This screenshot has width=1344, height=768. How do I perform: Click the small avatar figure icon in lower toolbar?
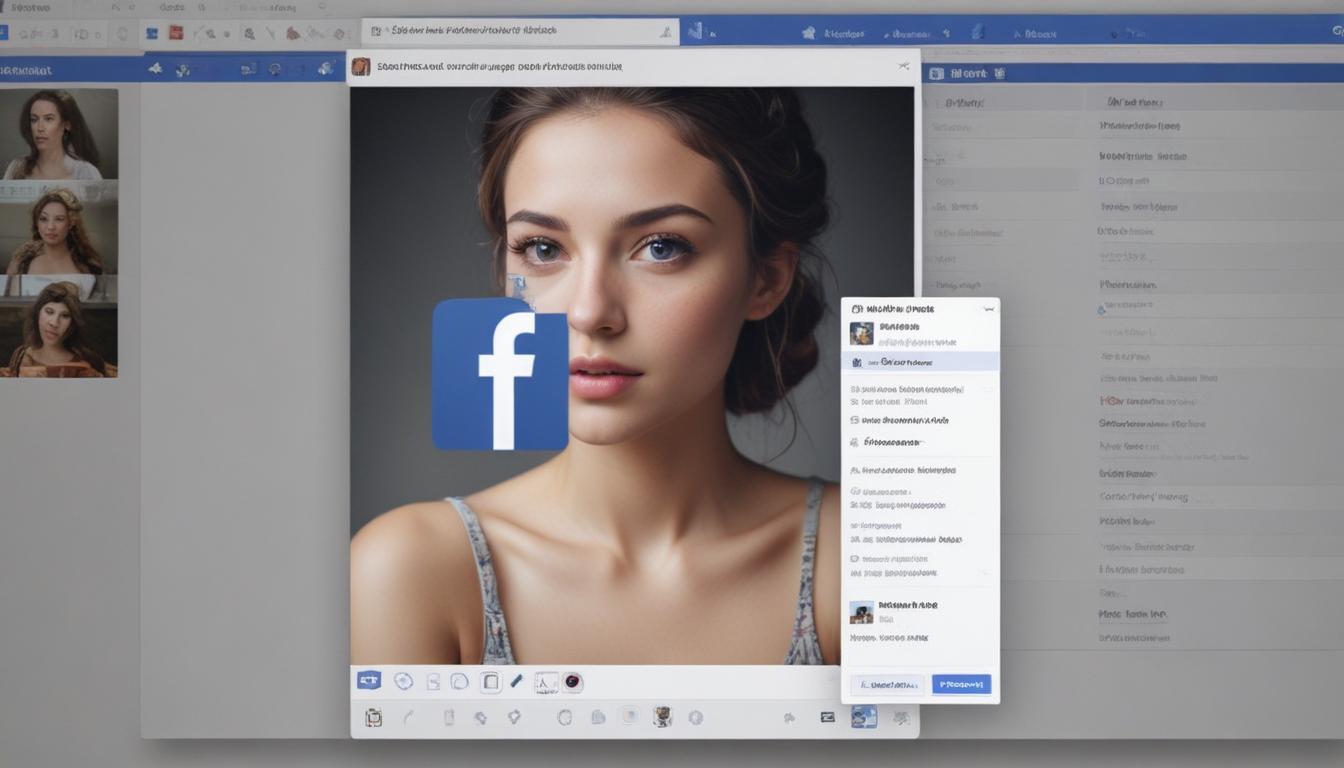click(x=662, y=716)
